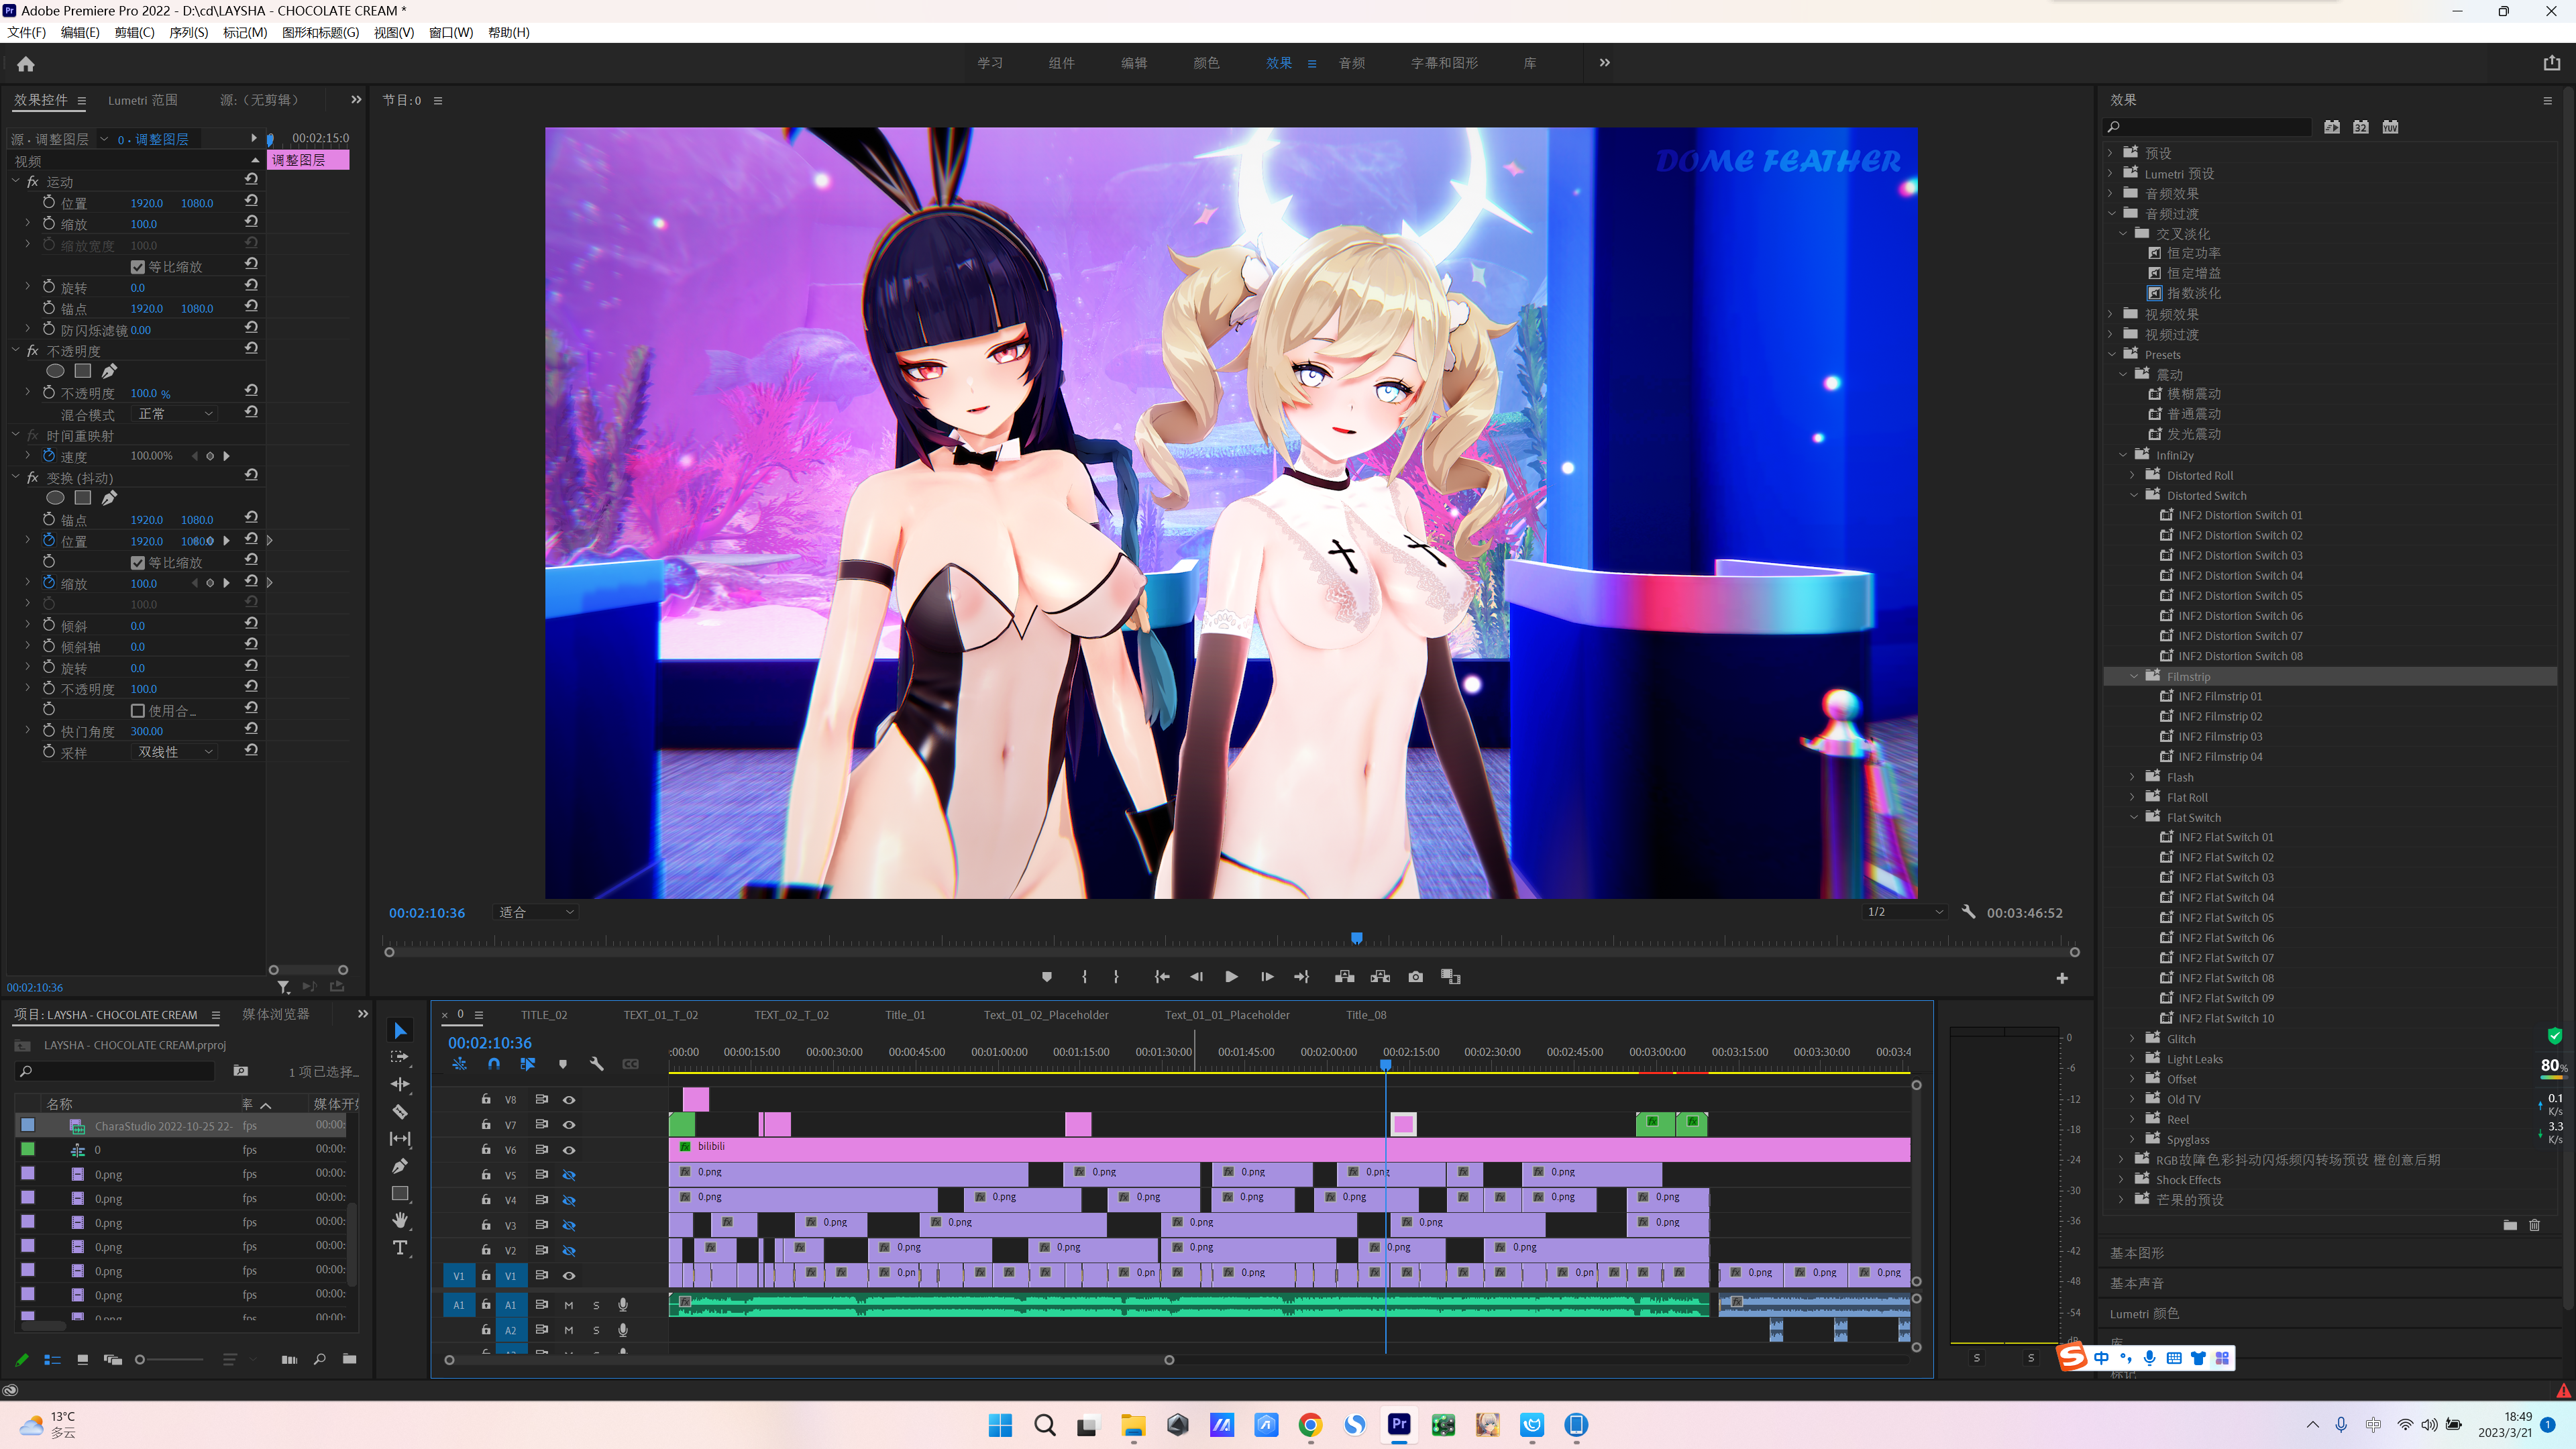Image resolution: width=2576 pixels, height=1449 pixels.
Task: Open the Lumetri 范围 panel tab
Action: [143, 100]
